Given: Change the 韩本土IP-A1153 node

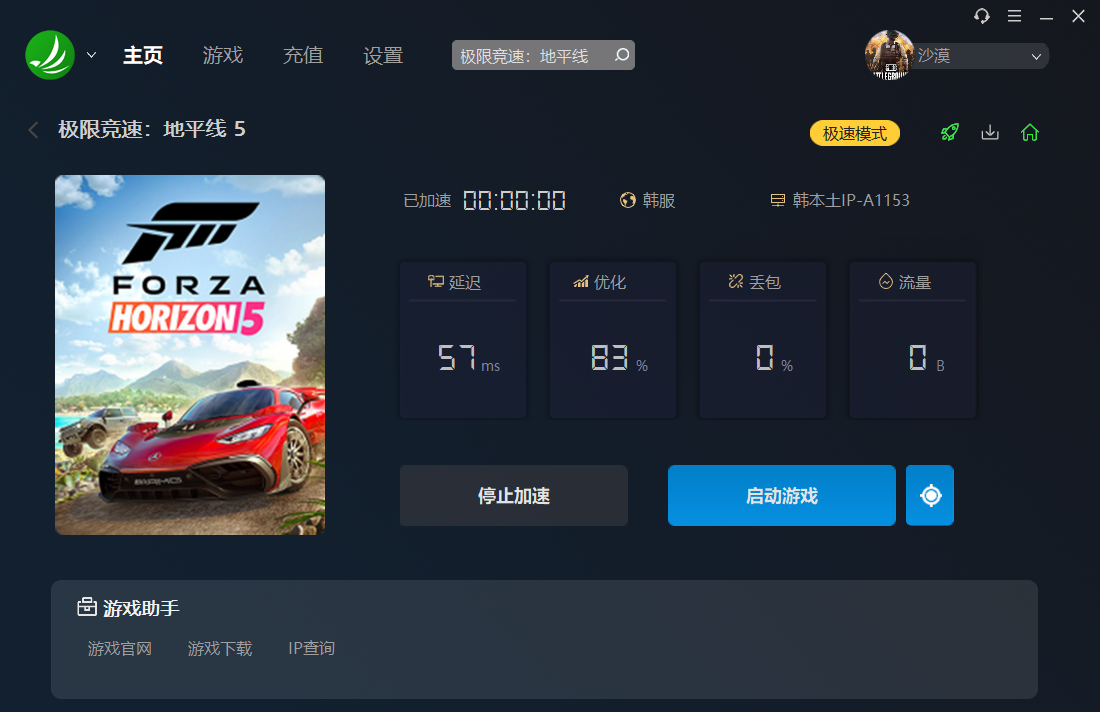Looking at the screenshot, I should [840, 200].
